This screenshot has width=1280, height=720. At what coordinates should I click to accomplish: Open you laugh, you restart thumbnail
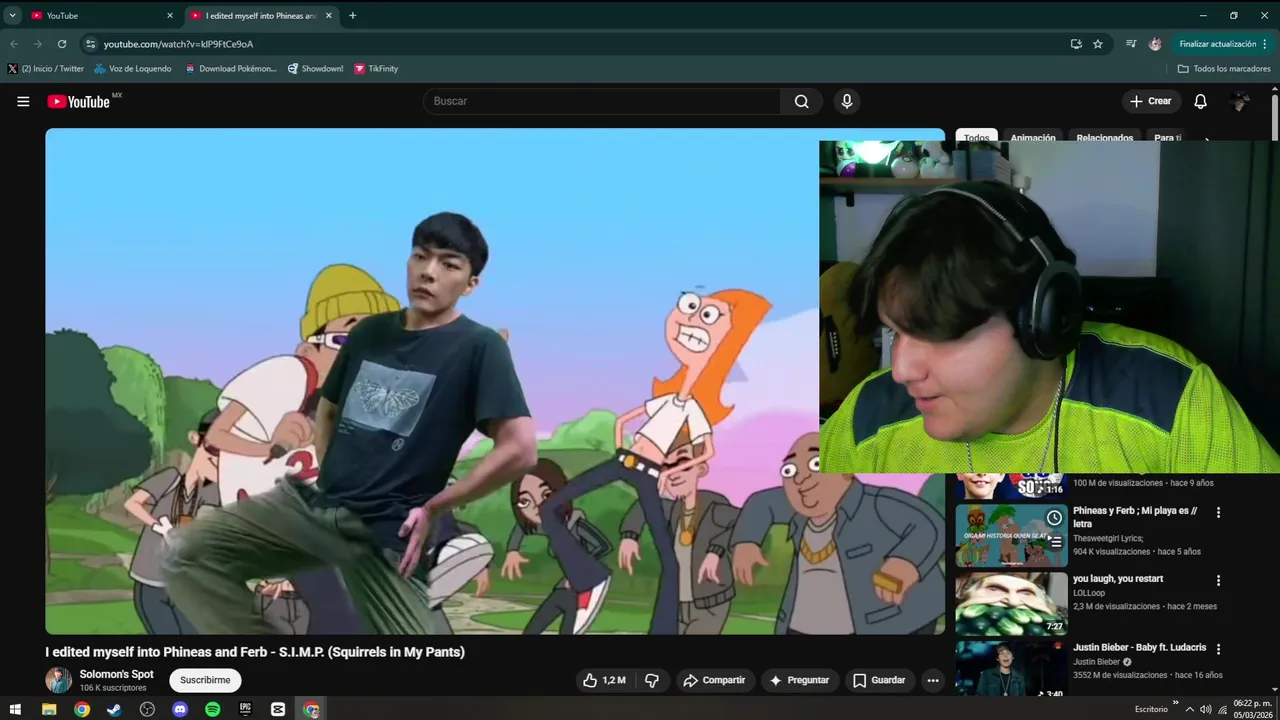[1011, 604]
